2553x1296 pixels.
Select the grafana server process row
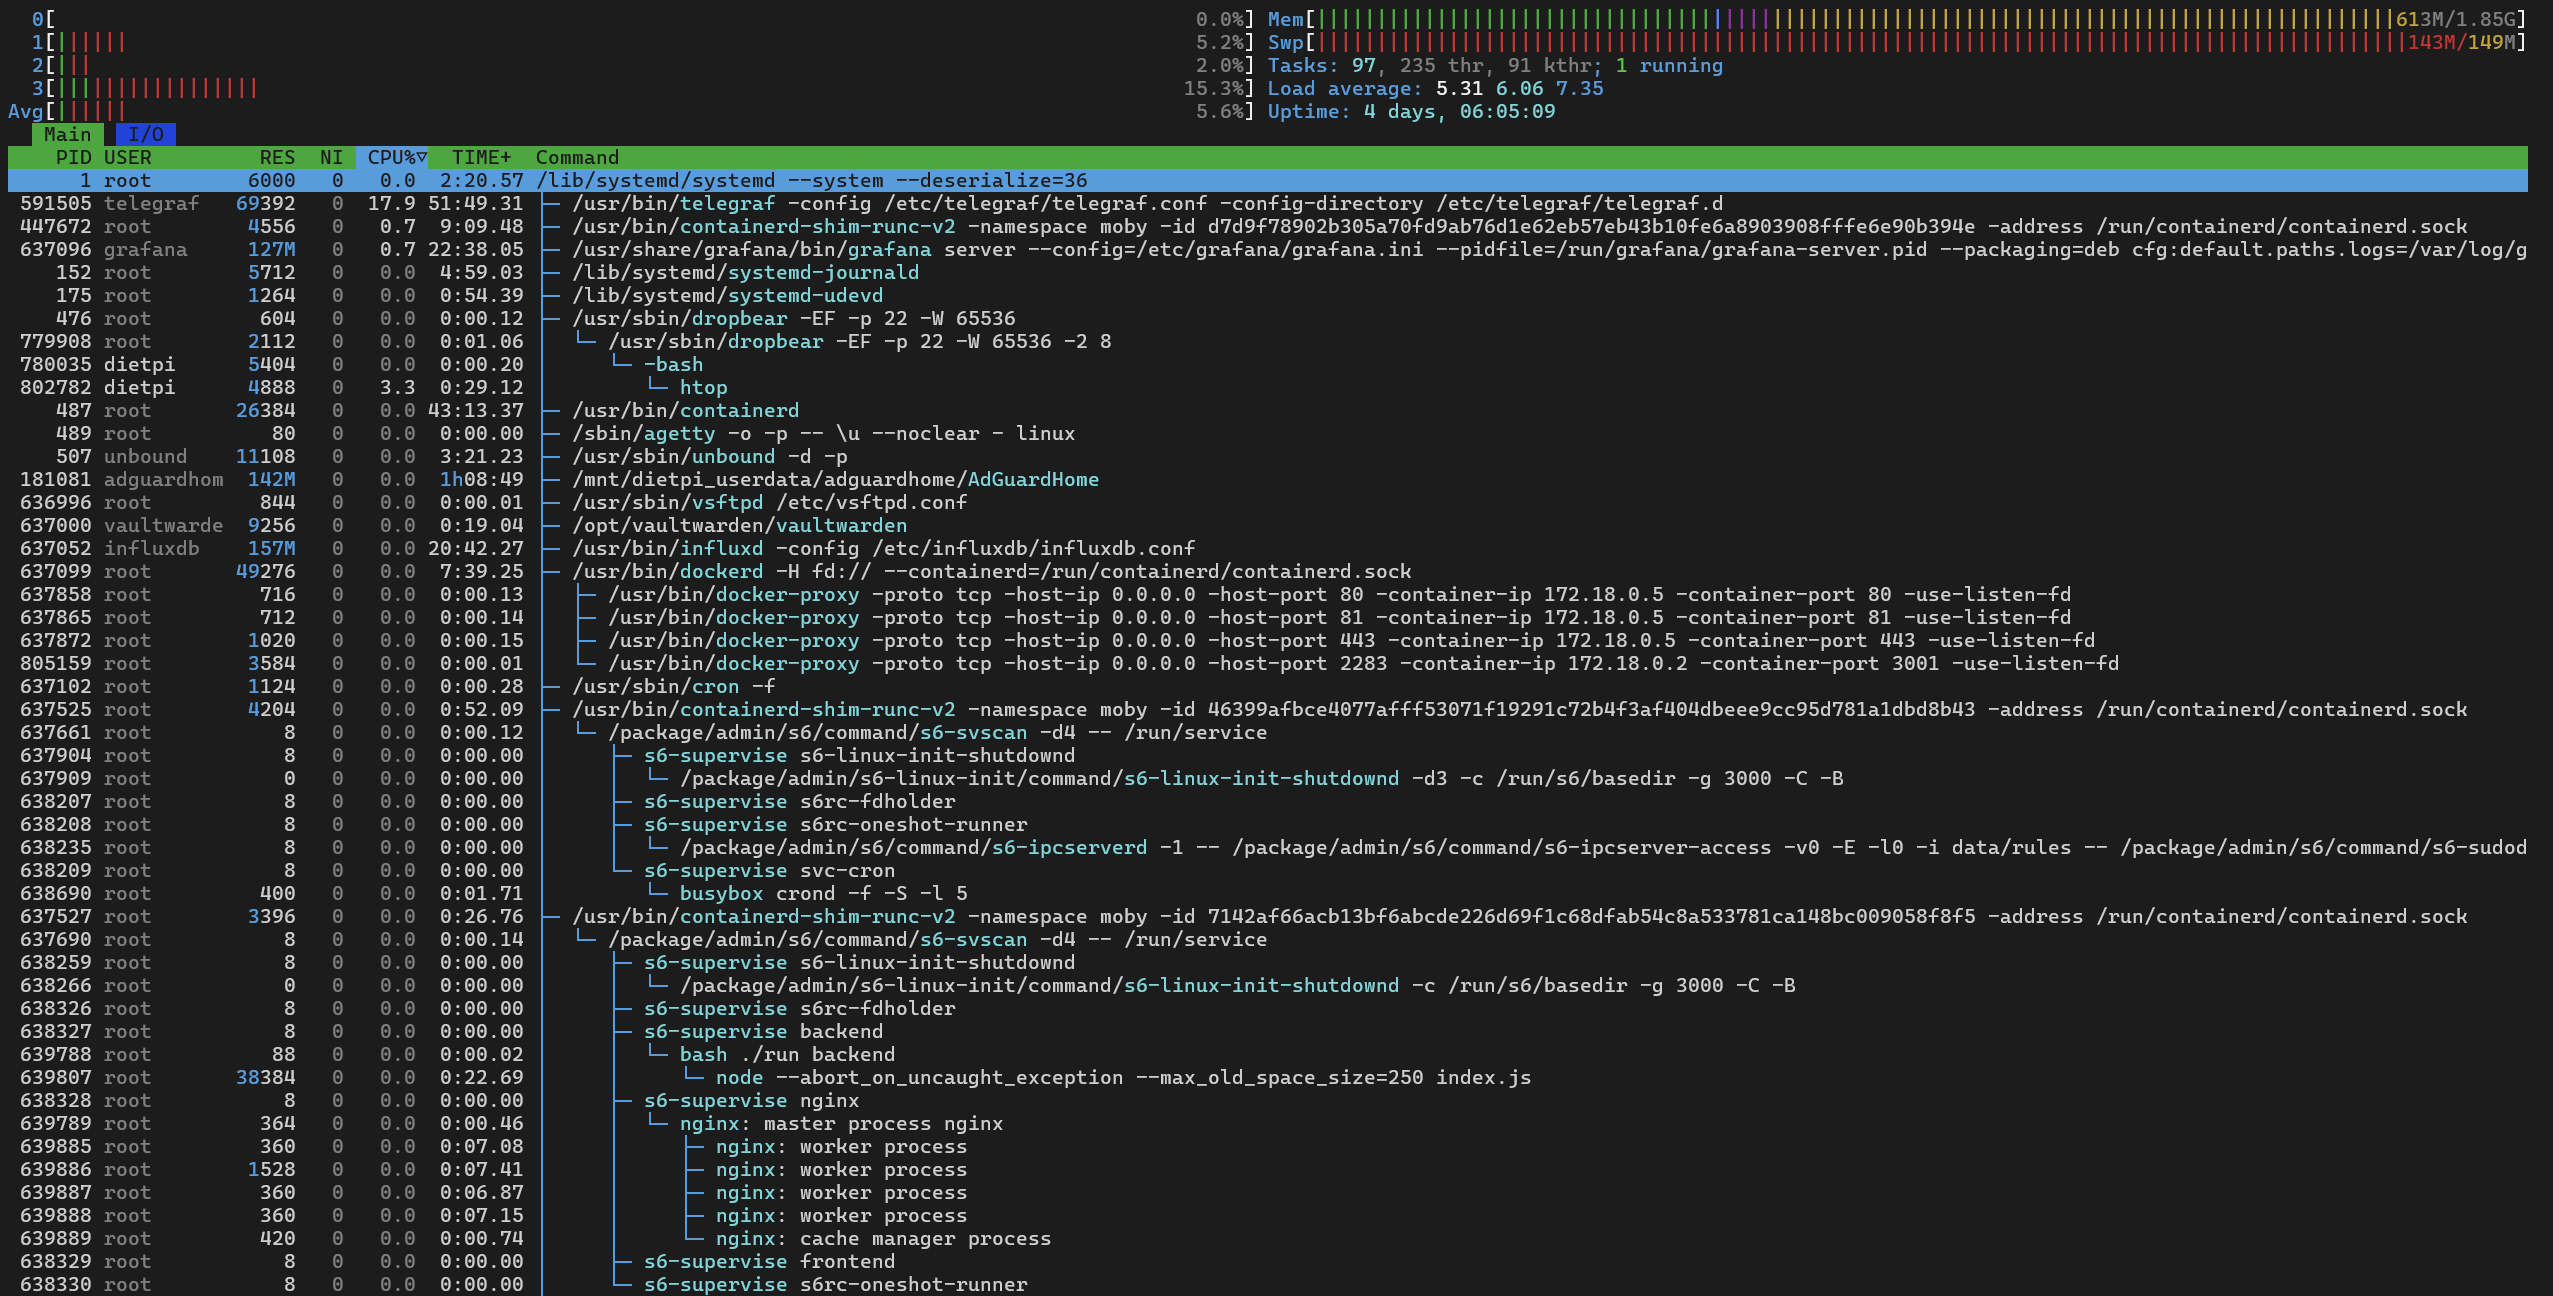click(x=1268, y=249)
